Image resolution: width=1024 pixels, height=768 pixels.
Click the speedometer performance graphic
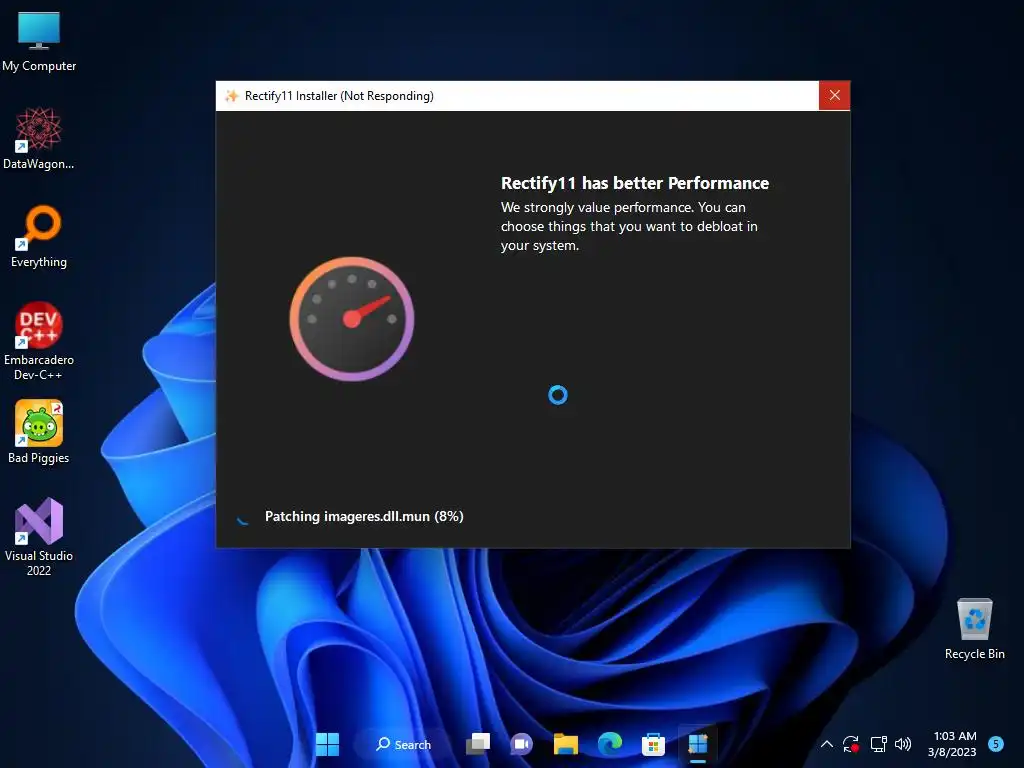coord(352,319)
